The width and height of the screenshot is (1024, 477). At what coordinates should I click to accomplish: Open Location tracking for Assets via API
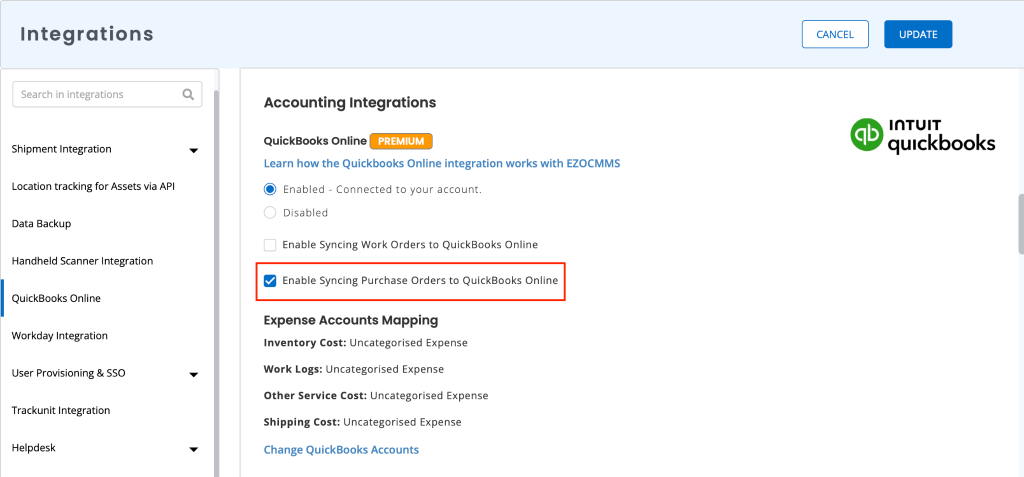[93, 186]
